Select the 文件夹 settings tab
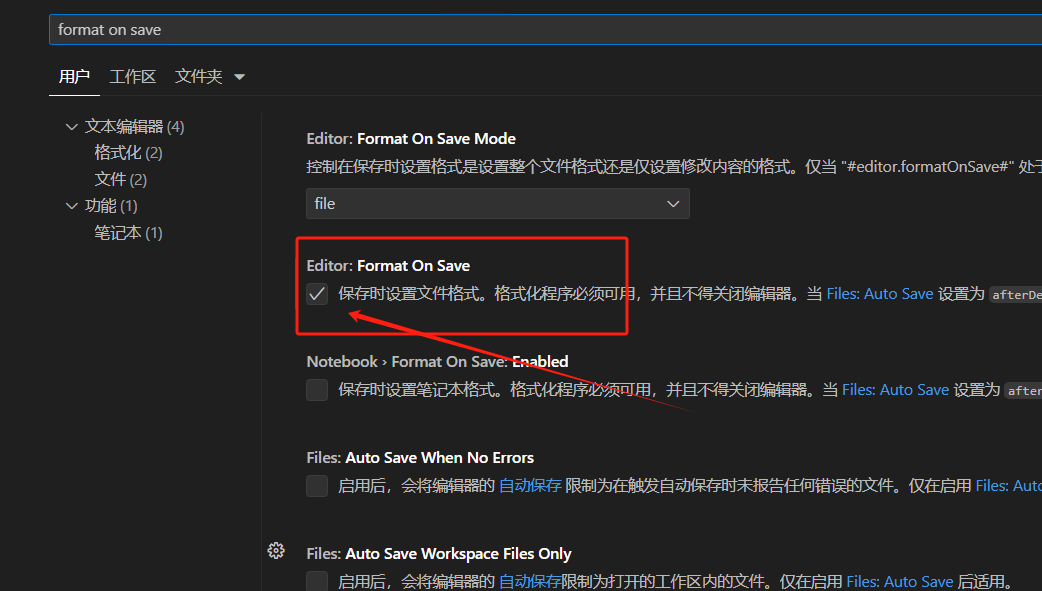Viewport: 1042px width, 591px height. coord(199,76)
